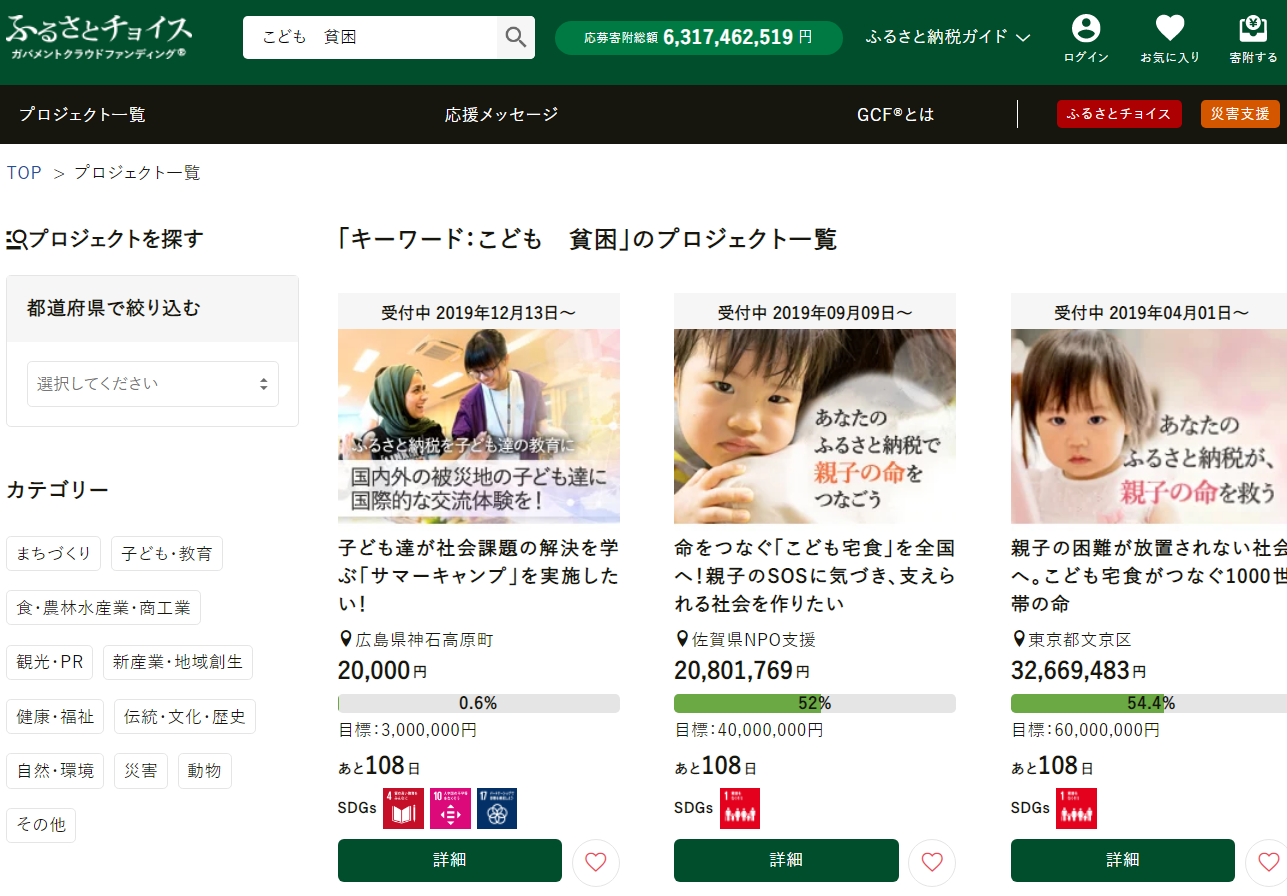Click SDG 10 inequality icon on first project
This screenshot has width=1287, height=896.
[450, 808]
